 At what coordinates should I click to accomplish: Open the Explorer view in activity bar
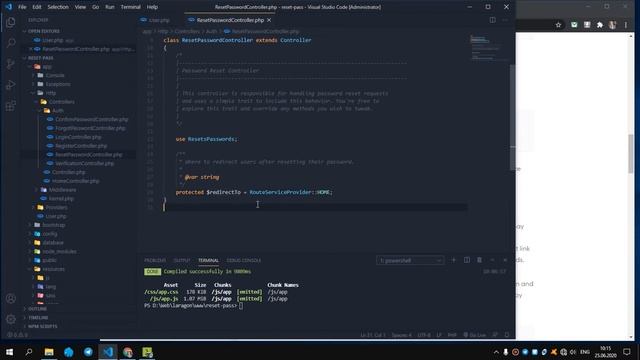click(x=11, y=22)
